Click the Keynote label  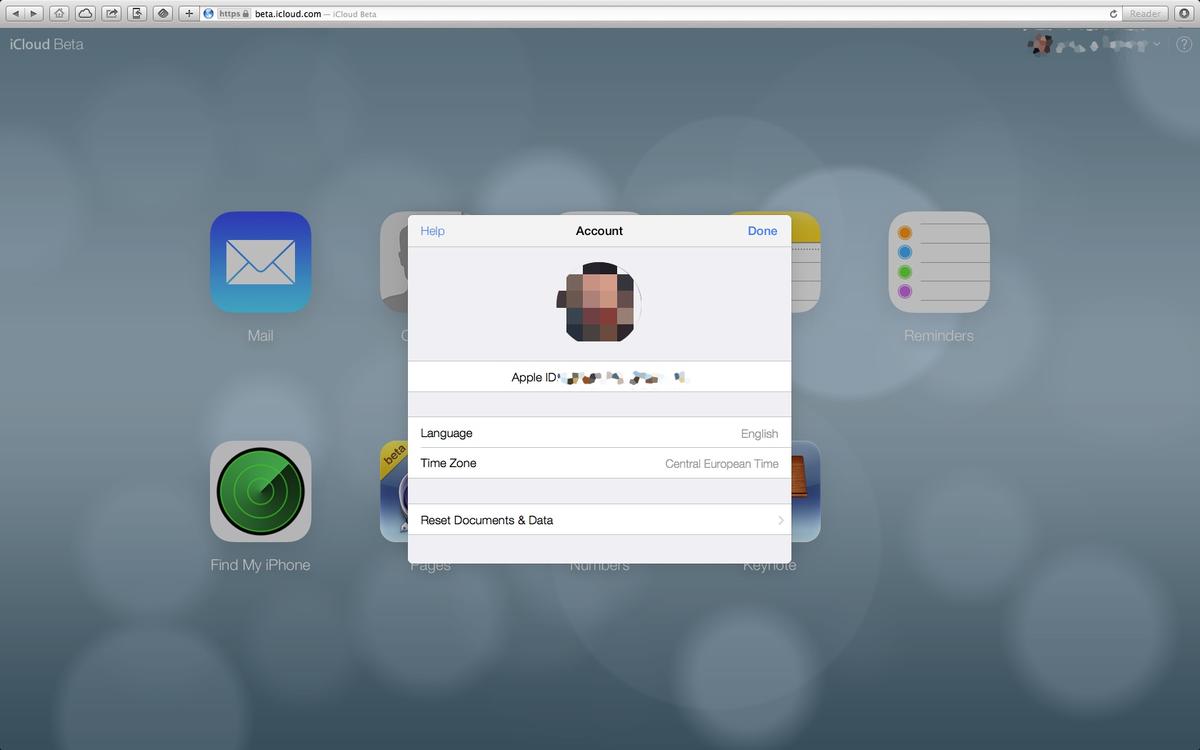770,567
